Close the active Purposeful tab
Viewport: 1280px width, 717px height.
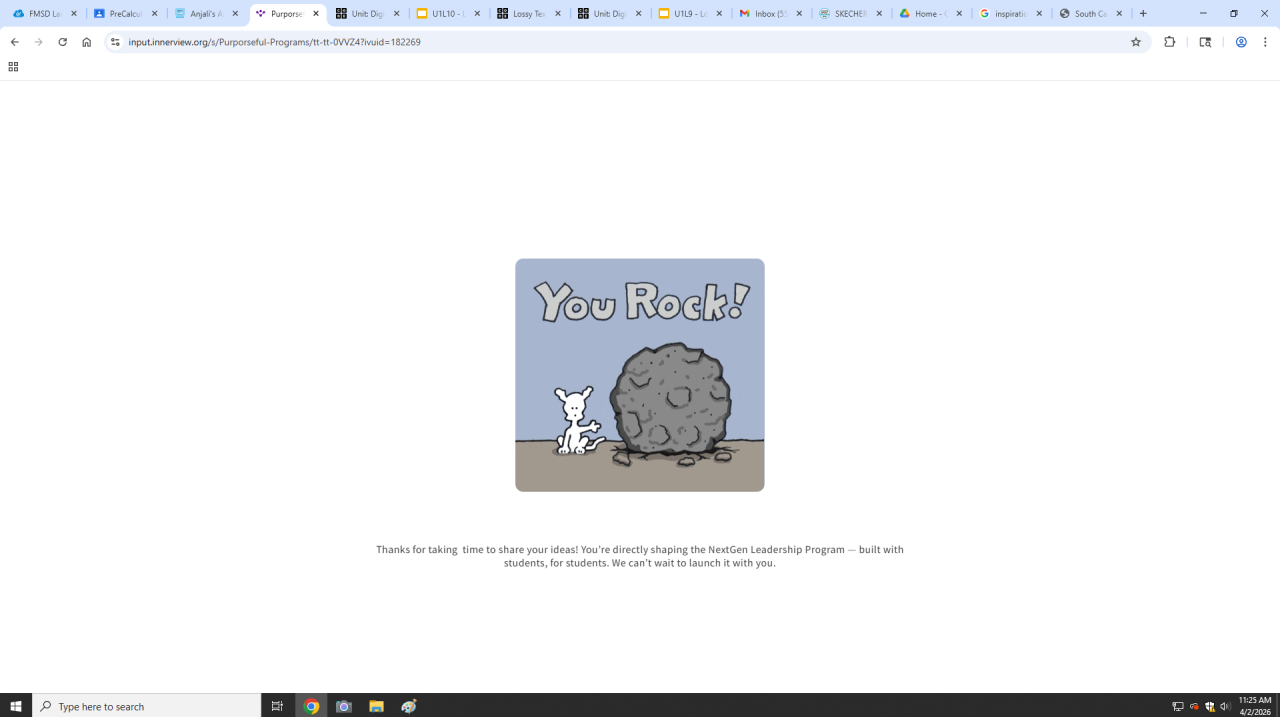(316, 14)
